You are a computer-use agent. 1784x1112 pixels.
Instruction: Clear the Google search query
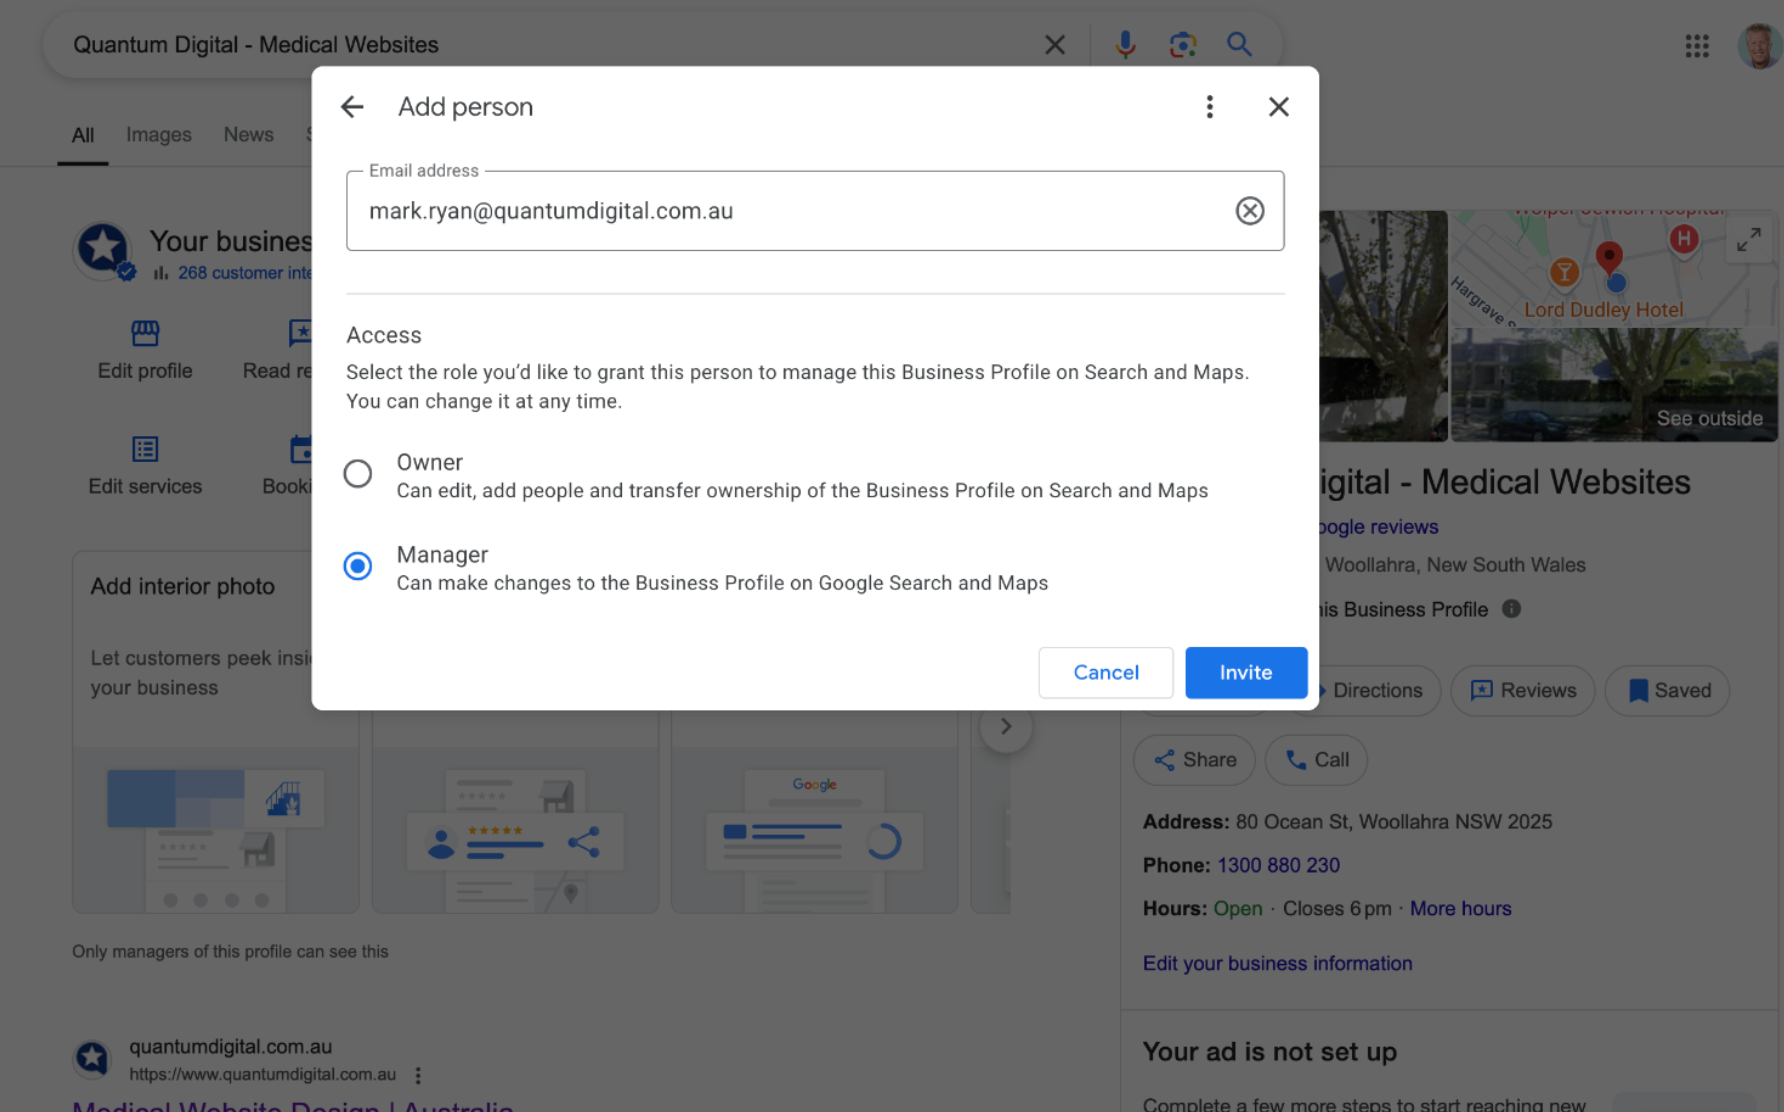pyautogui.click(x=1054, y=45)
